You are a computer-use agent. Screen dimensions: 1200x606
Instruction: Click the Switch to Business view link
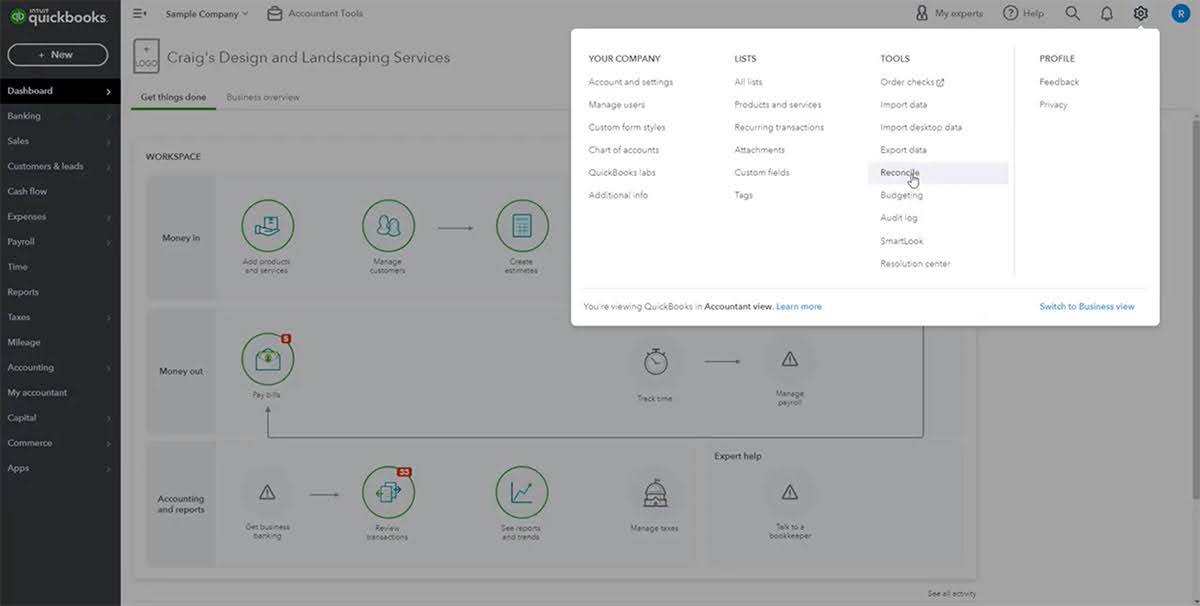(x=1086, y=306)
